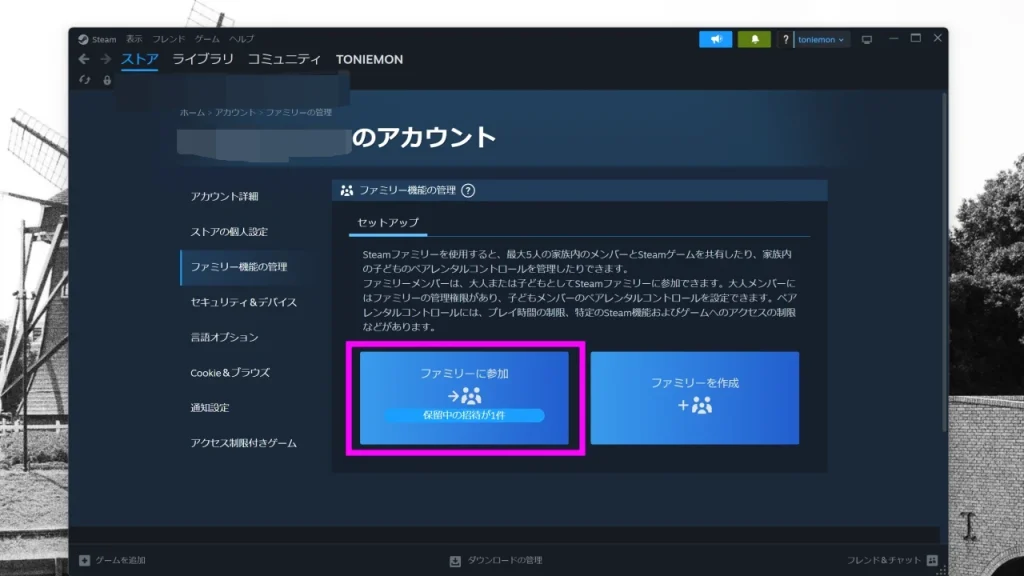
Task: Open the ヘルプ menu
Action: tap(242, 39)
